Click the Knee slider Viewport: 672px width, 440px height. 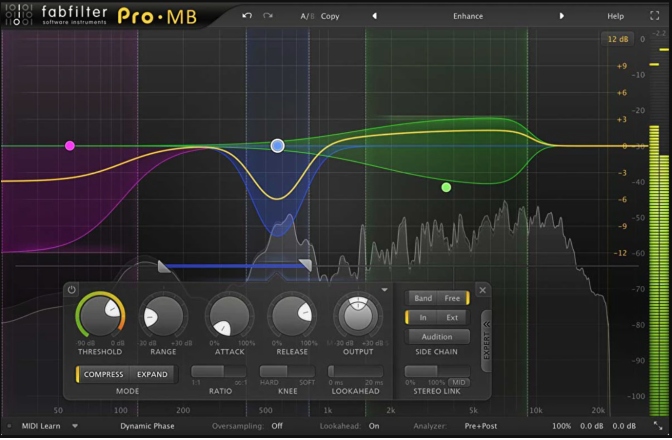[287, 371]
